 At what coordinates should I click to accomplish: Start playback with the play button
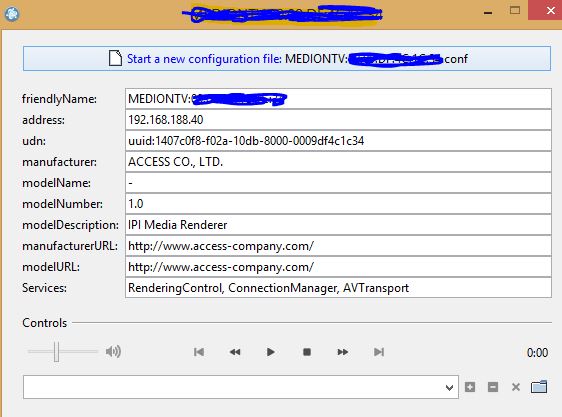pos(271,352)
